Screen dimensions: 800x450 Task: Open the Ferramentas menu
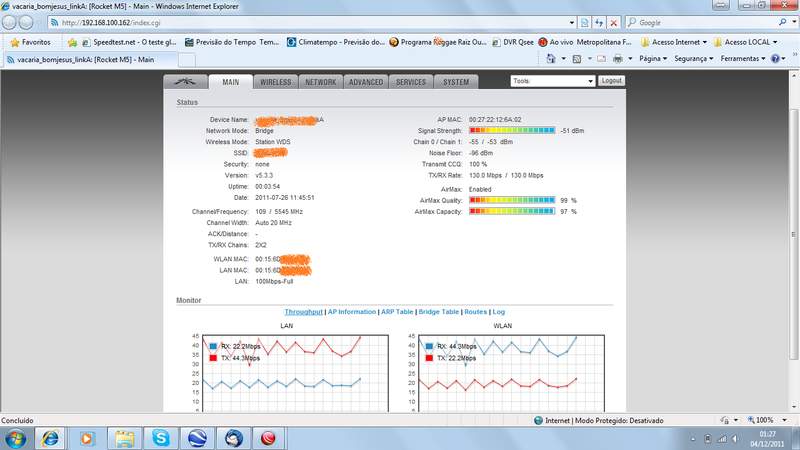[x=743, y=59]
